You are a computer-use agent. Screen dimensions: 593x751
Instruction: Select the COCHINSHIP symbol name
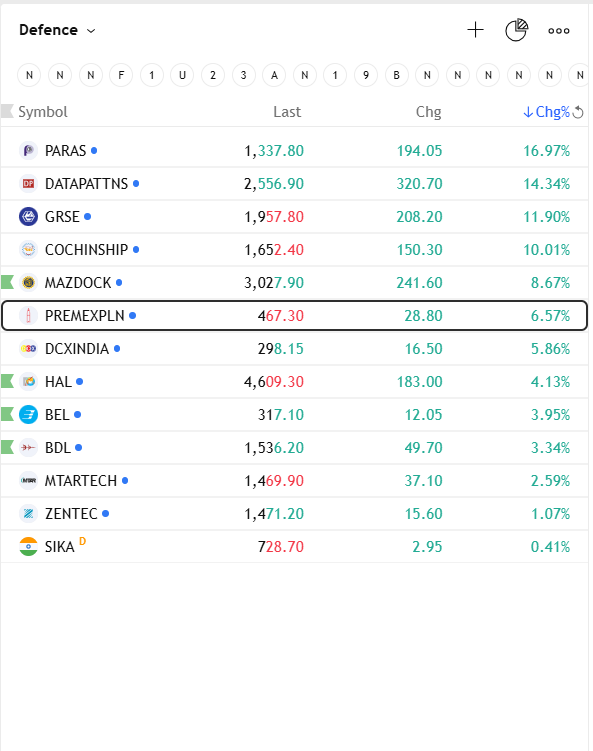click(86, 250)
